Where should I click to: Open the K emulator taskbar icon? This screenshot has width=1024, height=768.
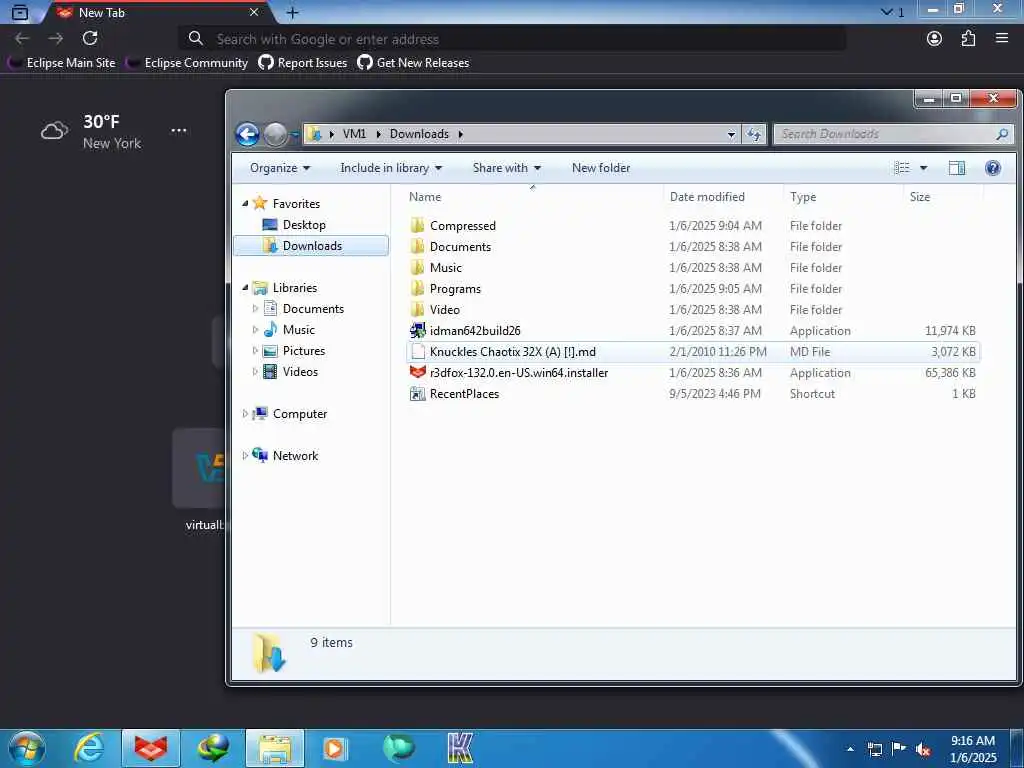pyautogui.click(x=460, y=748)
